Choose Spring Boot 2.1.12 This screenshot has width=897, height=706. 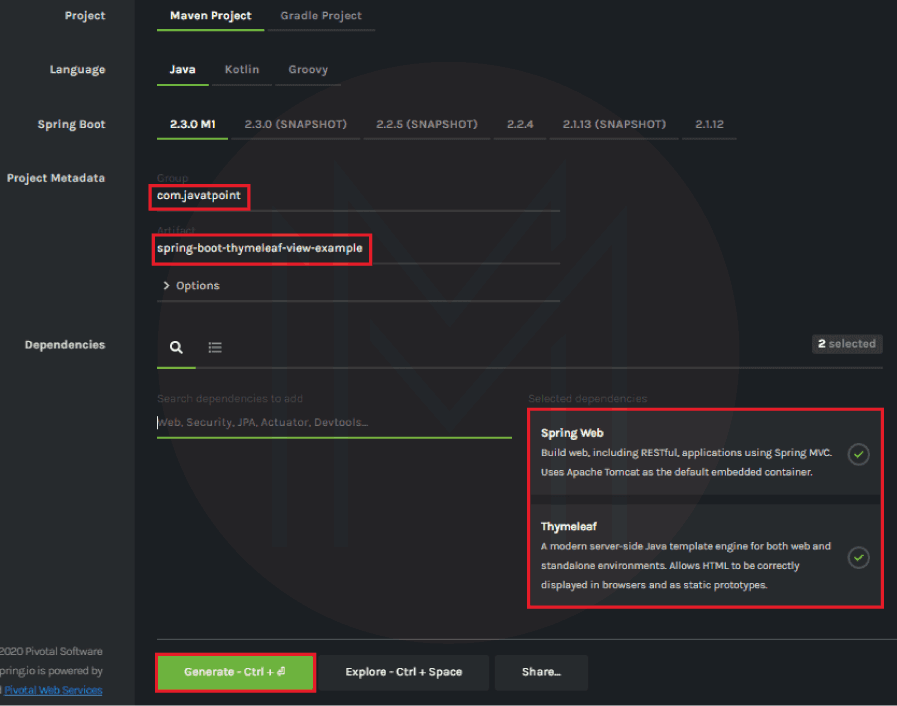click(x=709, y=124)
